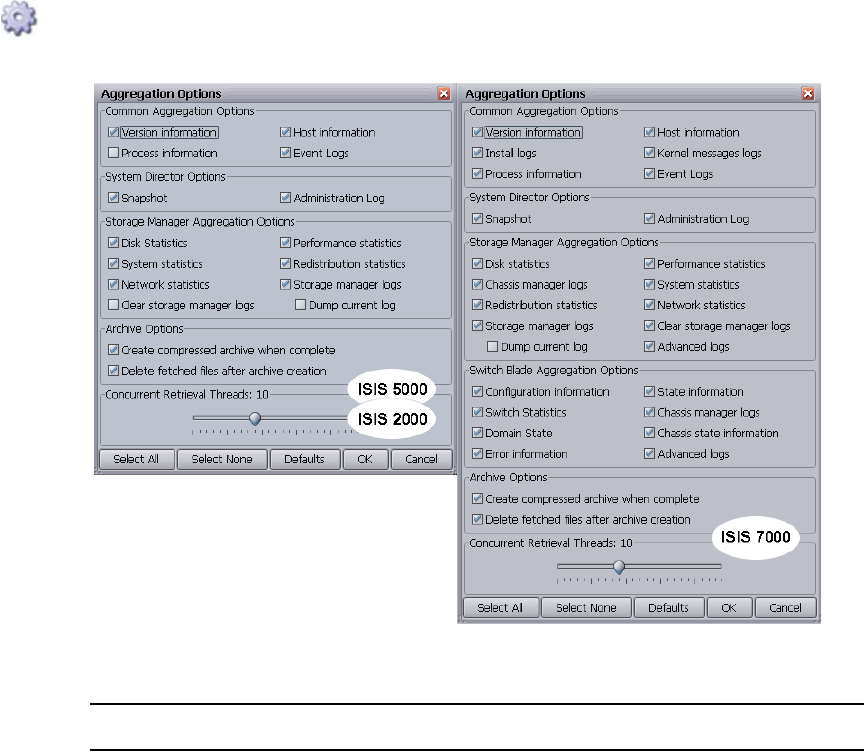The image size is (864, 751).
Task: Uncheck Clear storage manager logs in ISIS 7000 dialog
Action: tap(650, 326)
